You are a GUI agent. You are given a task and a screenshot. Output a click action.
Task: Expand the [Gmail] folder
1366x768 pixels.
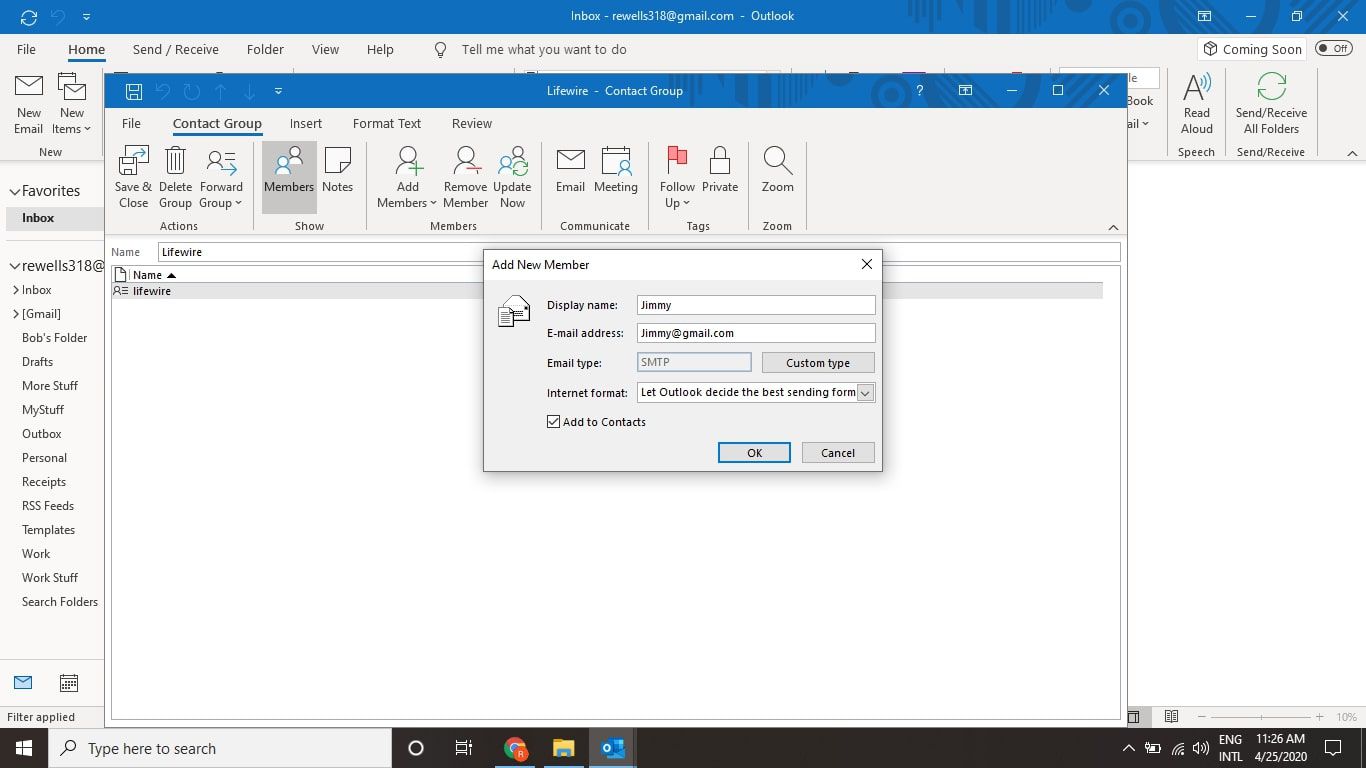(x=16, y=314)
